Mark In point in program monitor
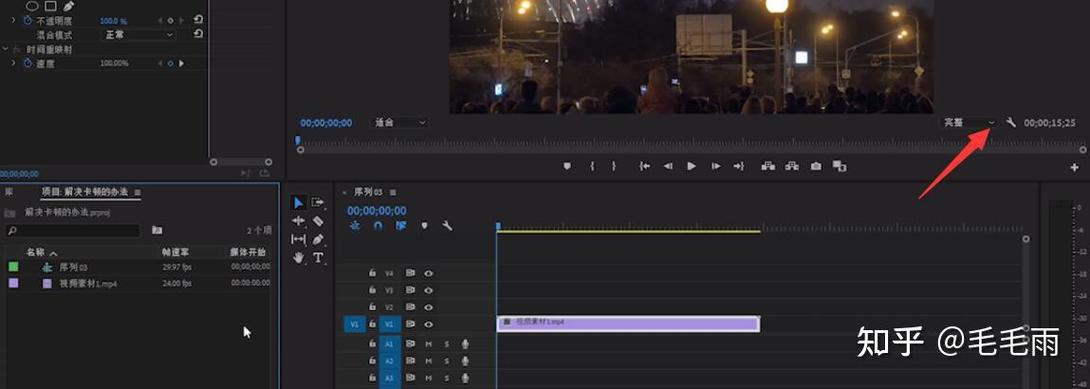The image size is (1090, 389). (592, 166)
